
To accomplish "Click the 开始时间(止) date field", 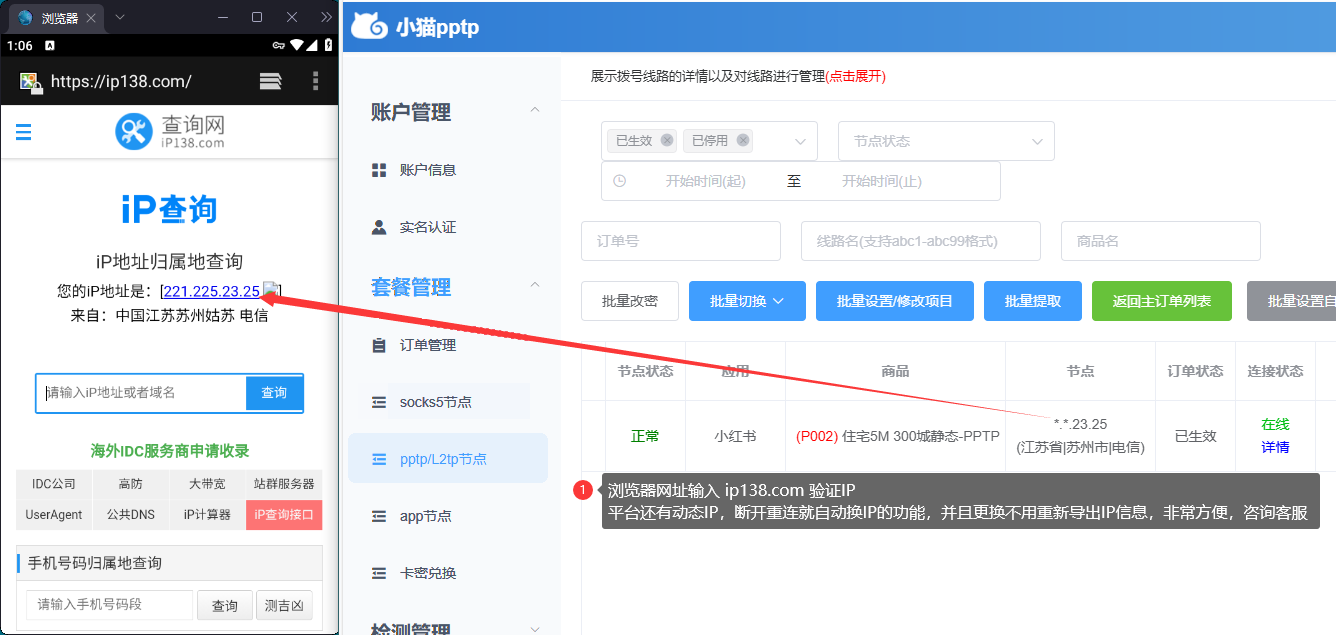I will pos(882,181).
